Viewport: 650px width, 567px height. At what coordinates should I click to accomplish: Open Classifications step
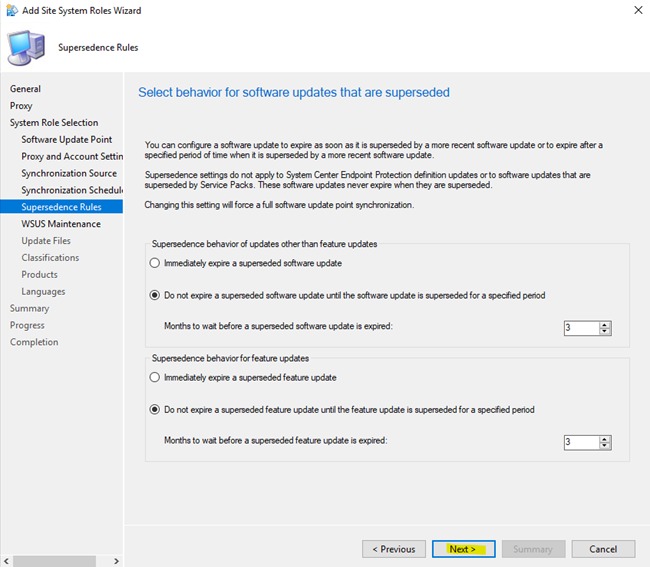[50, 258]
